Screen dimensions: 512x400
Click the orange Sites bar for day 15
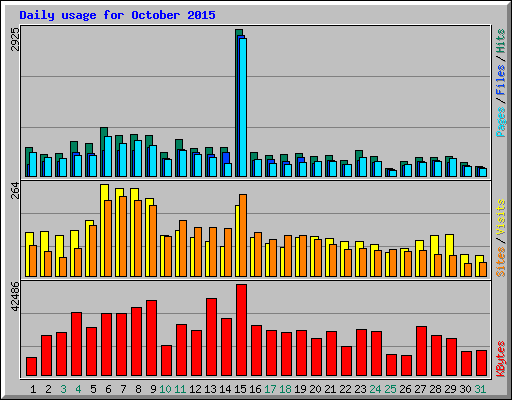coord(243,235)
